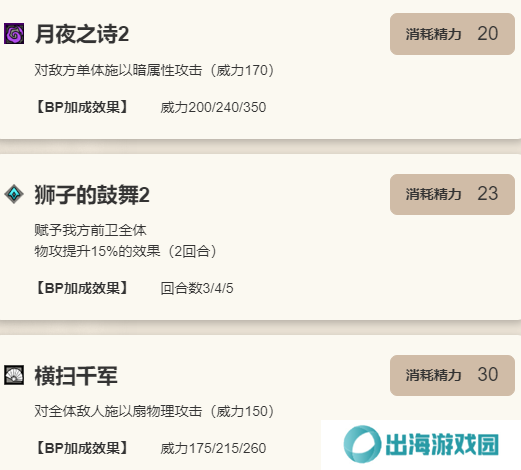Click the fan weapon skill icon

[x=14, y=375]
